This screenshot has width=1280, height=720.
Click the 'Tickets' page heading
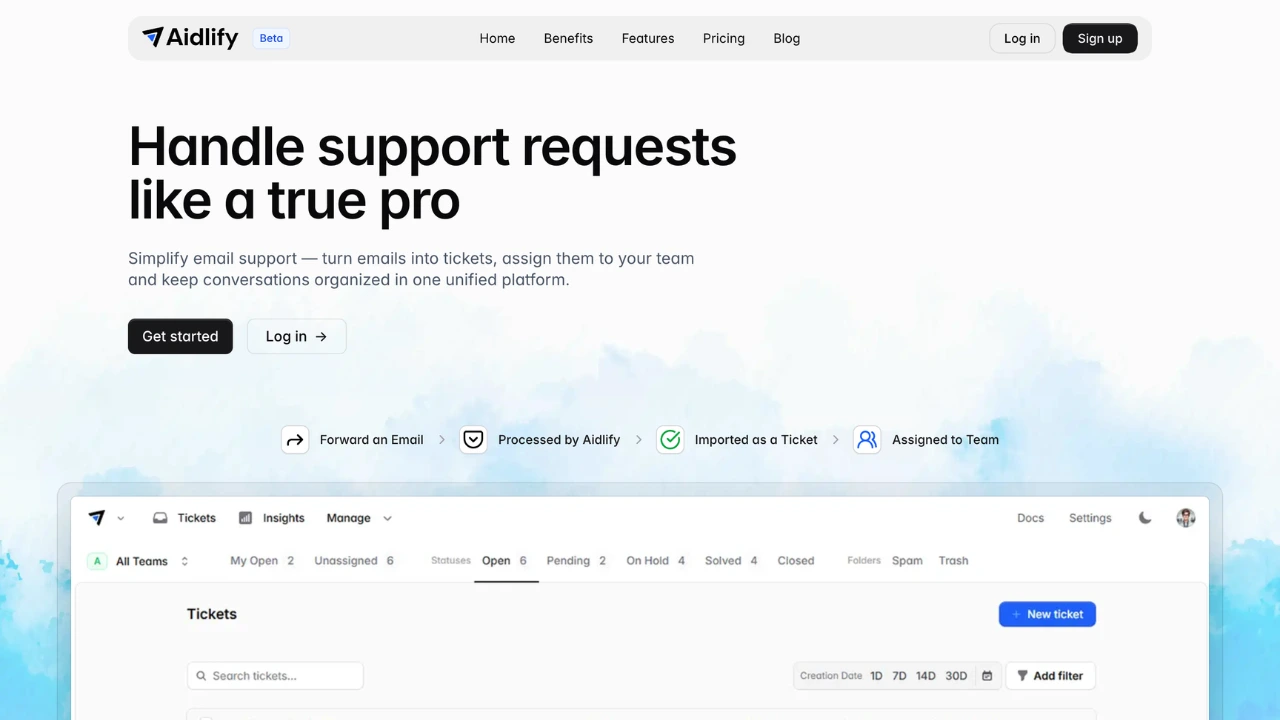[x=212, y=614]
